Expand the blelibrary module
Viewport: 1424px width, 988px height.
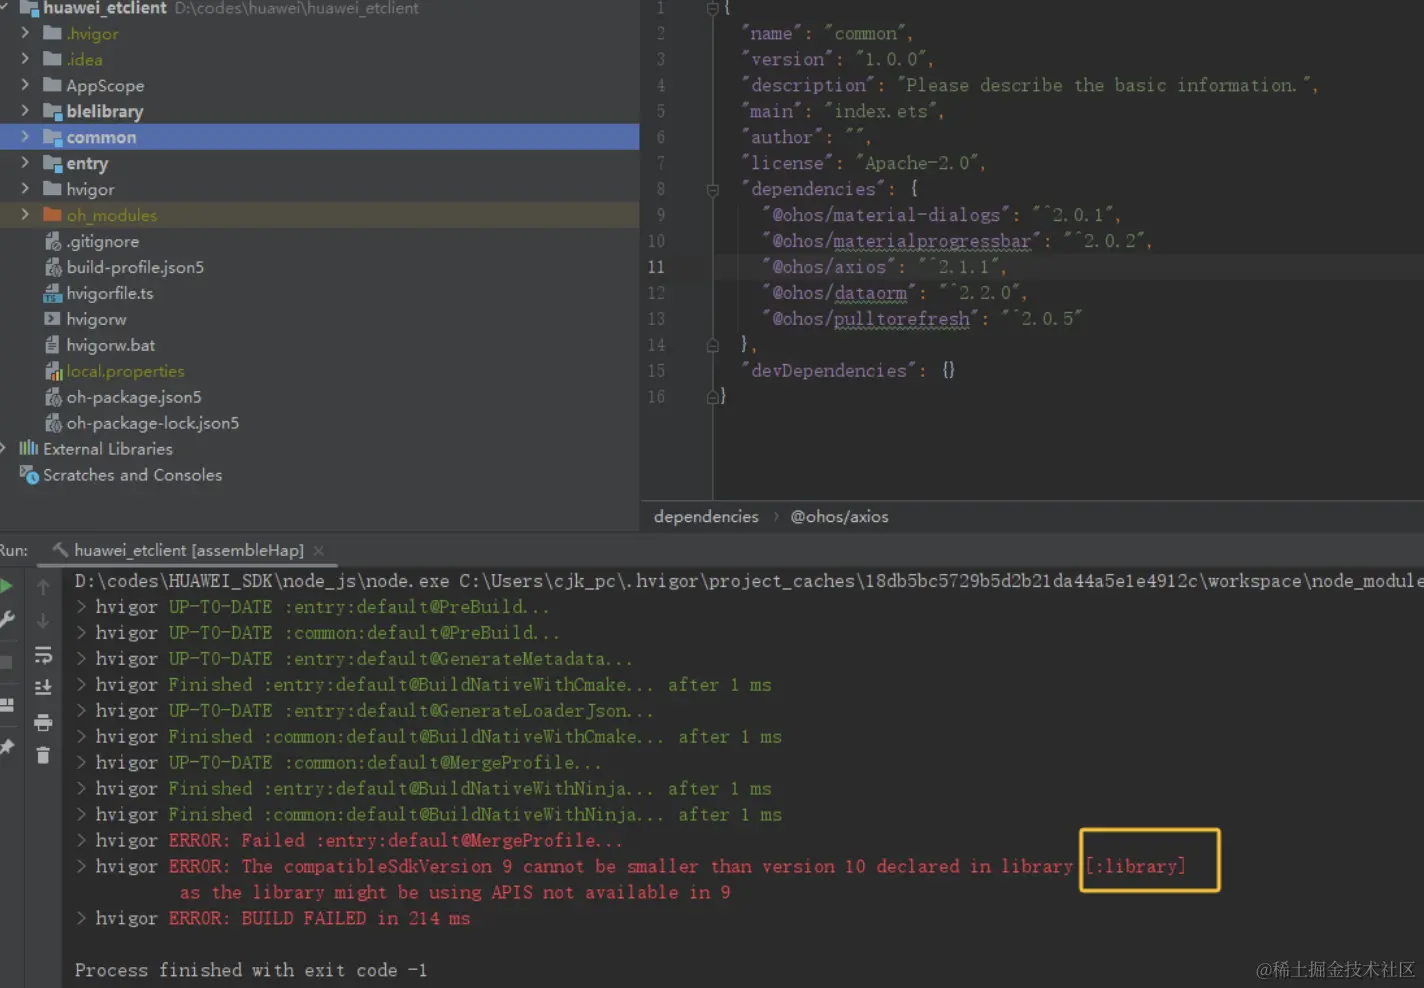click(x=25, y=111)
